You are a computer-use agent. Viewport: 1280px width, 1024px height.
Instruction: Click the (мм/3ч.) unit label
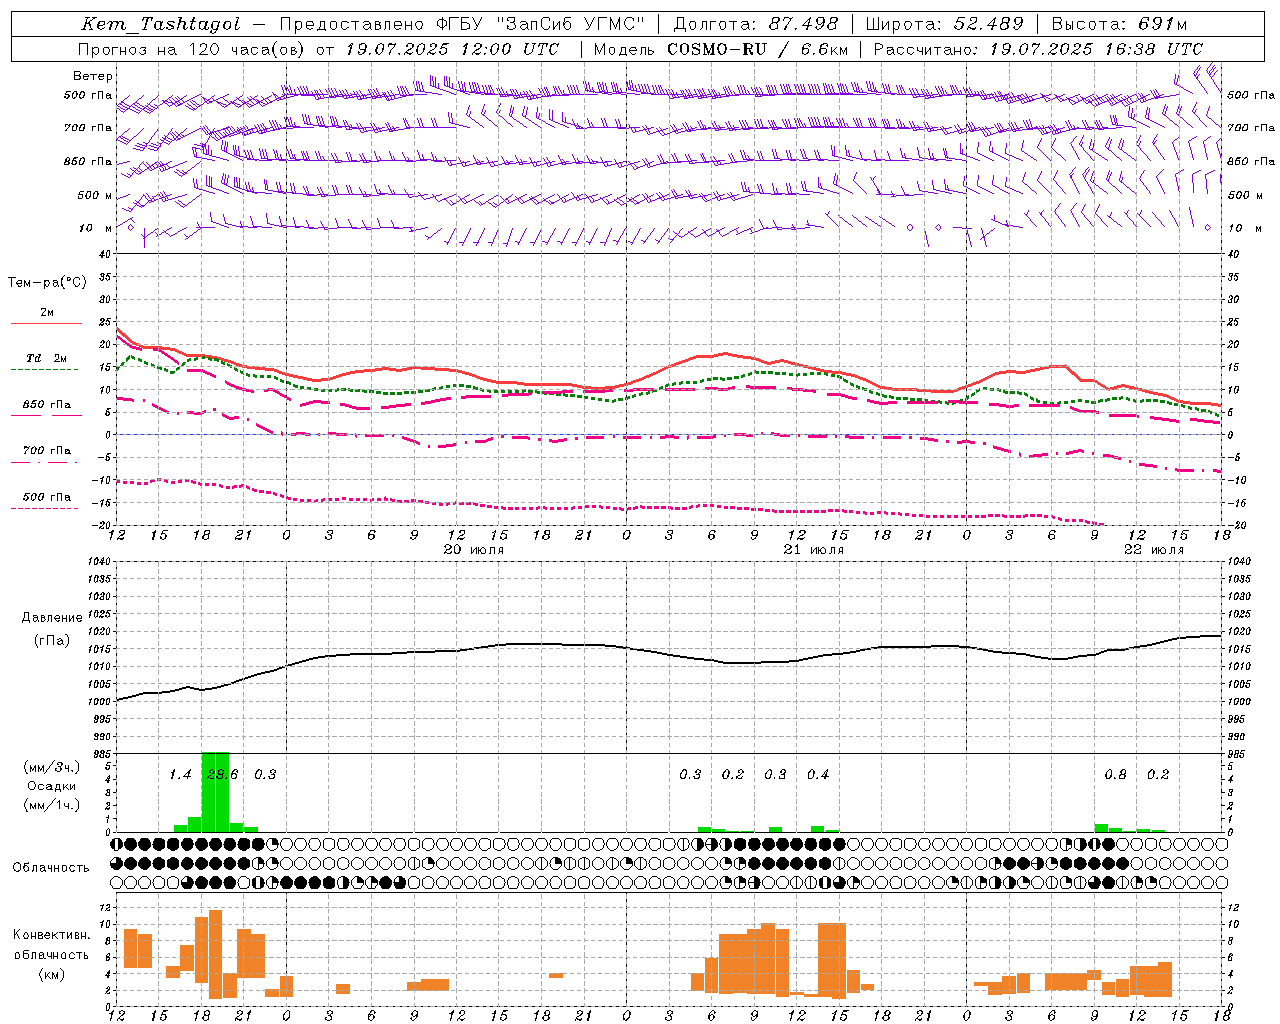tap(51, 768)
